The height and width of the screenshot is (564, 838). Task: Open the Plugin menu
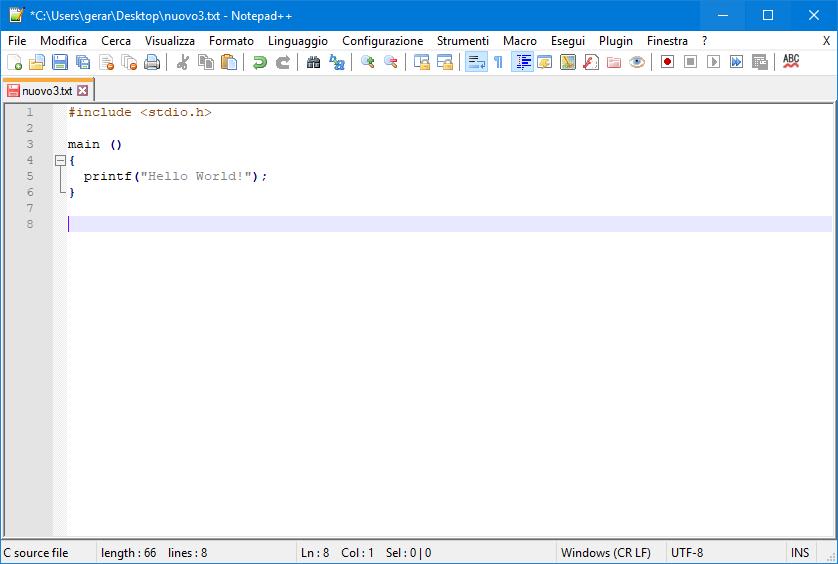pyautogui.click(x=616, y=41)
